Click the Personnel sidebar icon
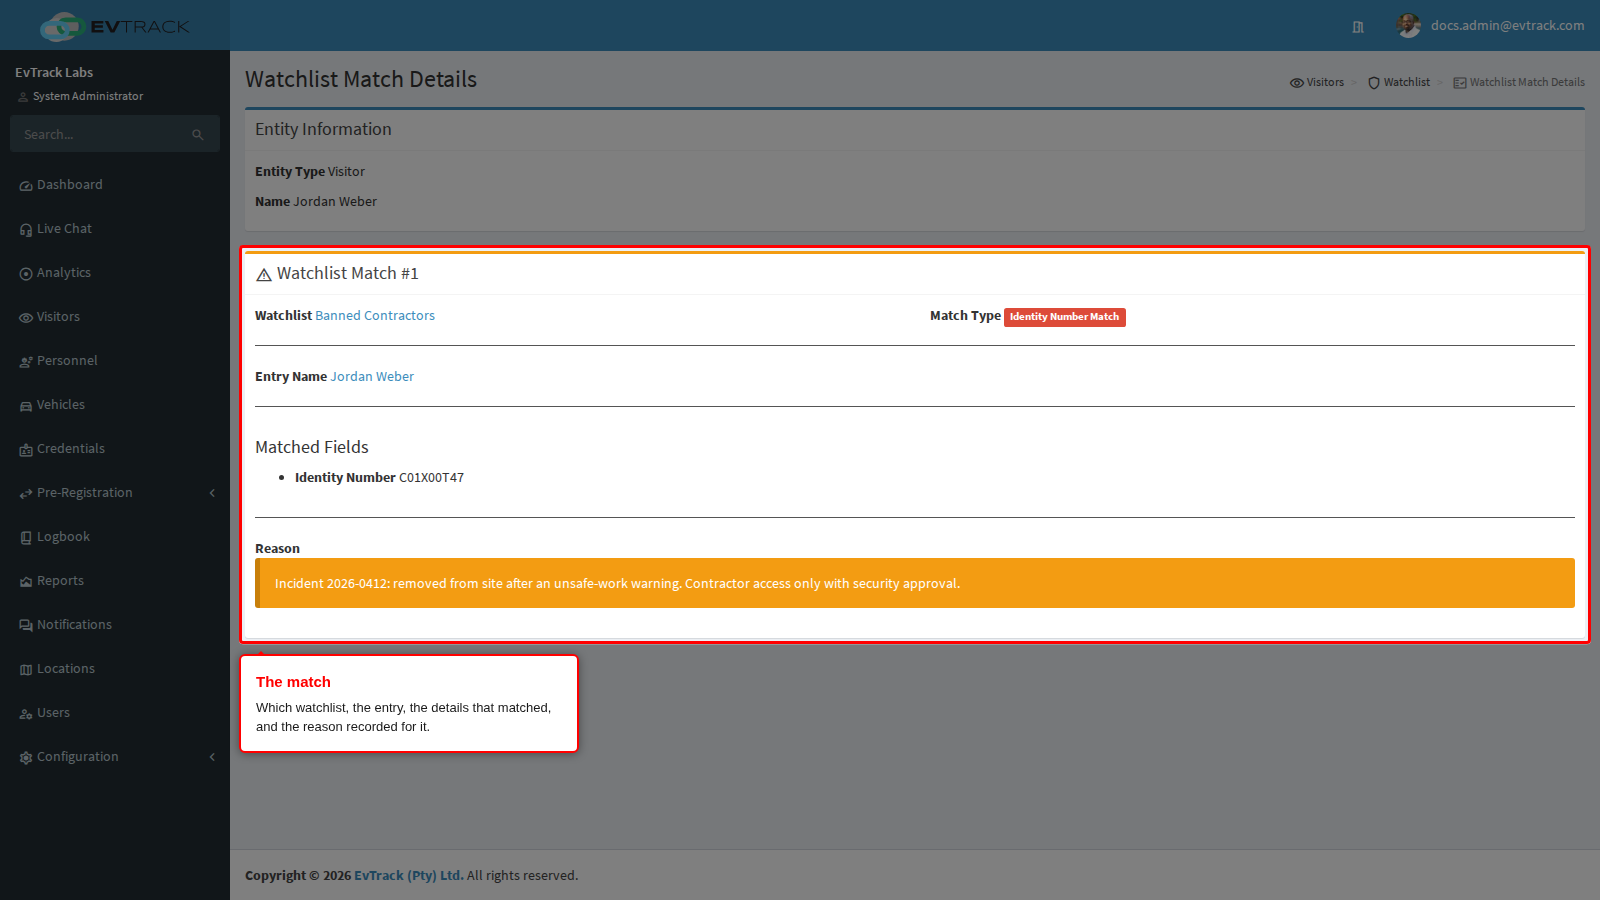Image resolution: width=1600 pixels, height=900 pixels. (26, 362)
